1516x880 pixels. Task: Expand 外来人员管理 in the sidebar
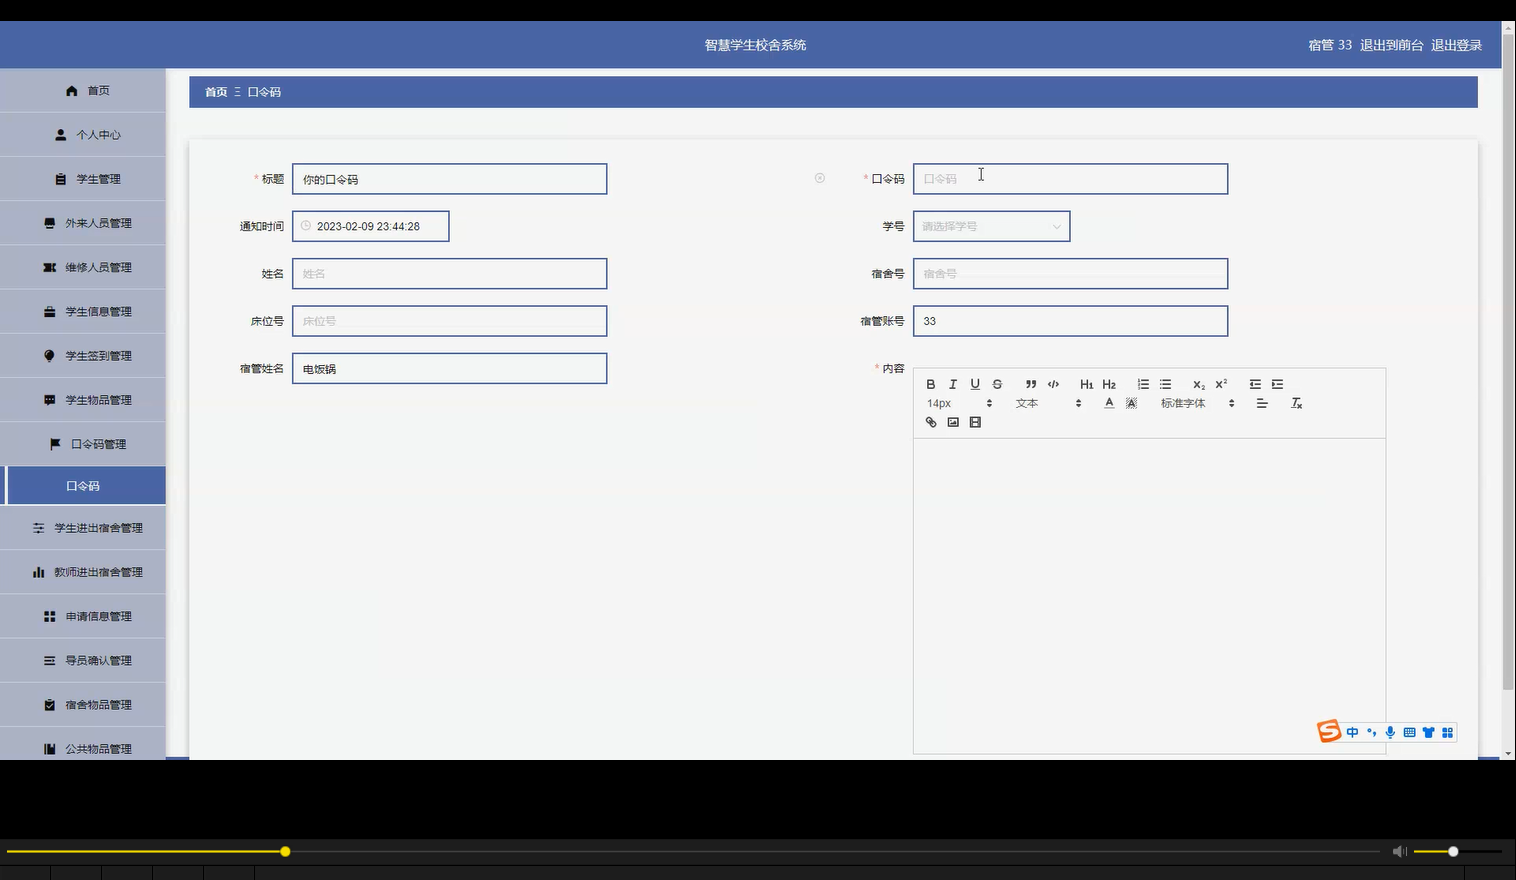coord(83,223)
